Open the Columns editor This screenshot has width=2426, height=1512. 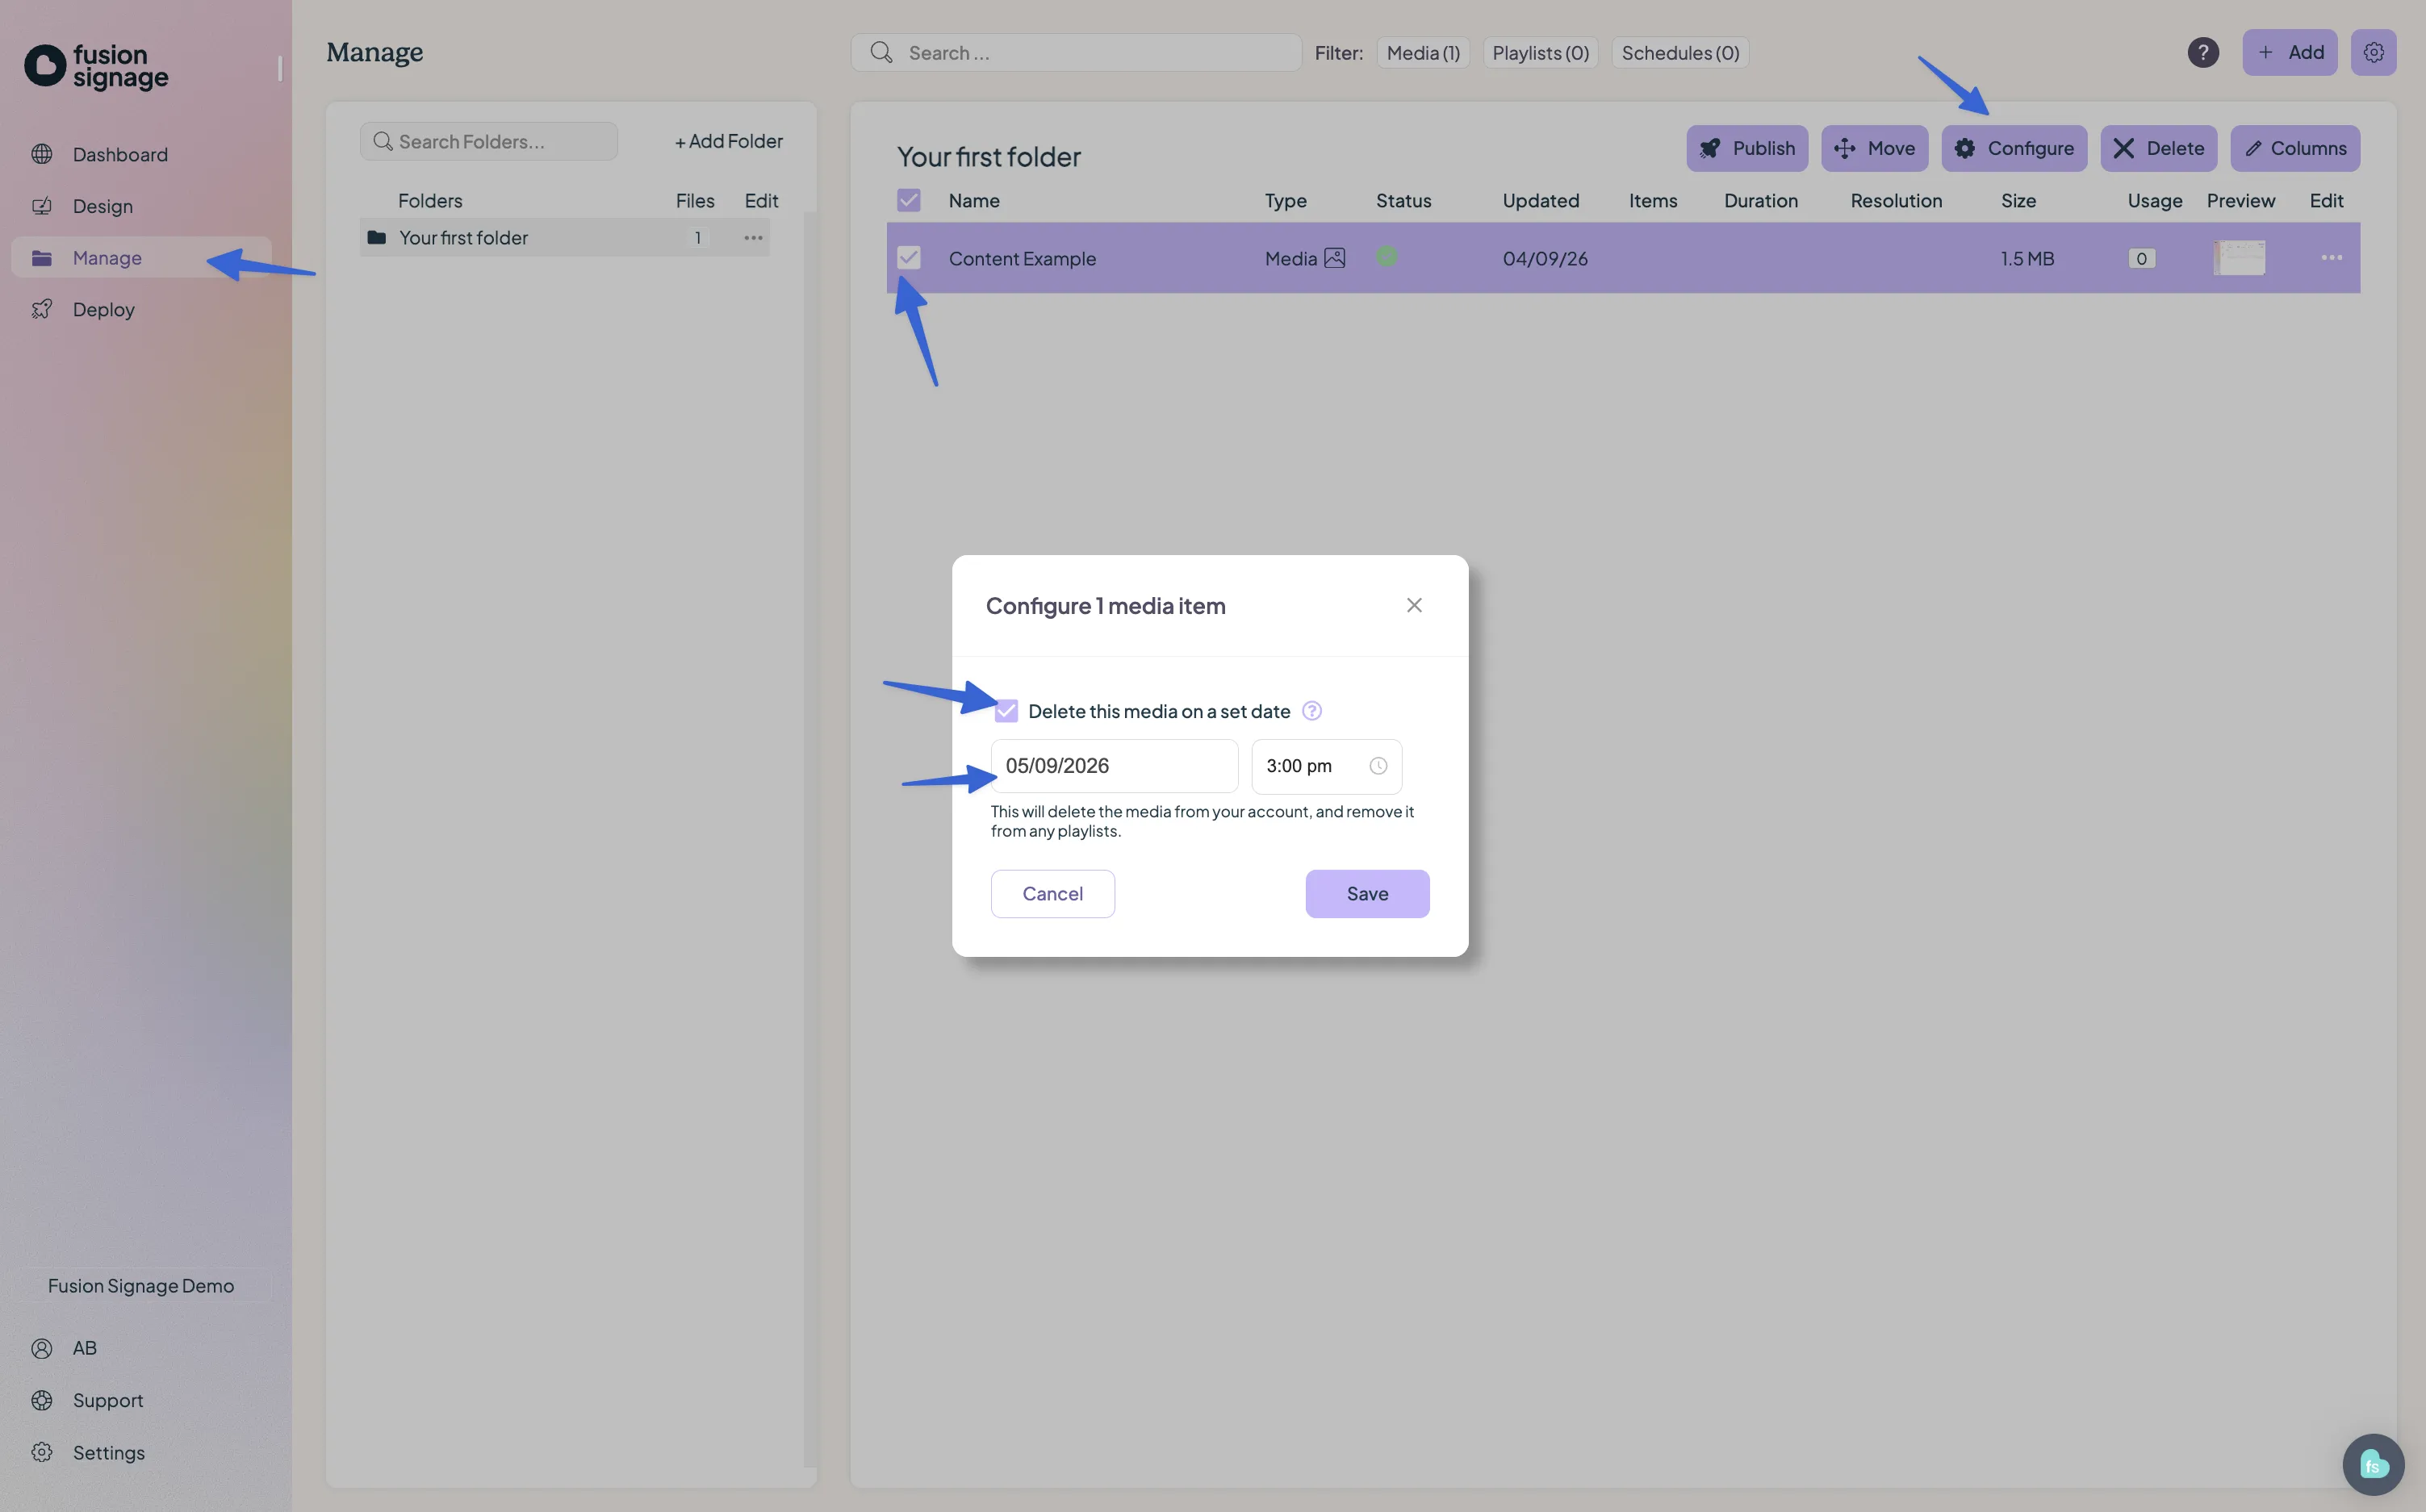tap(2295, 148)
